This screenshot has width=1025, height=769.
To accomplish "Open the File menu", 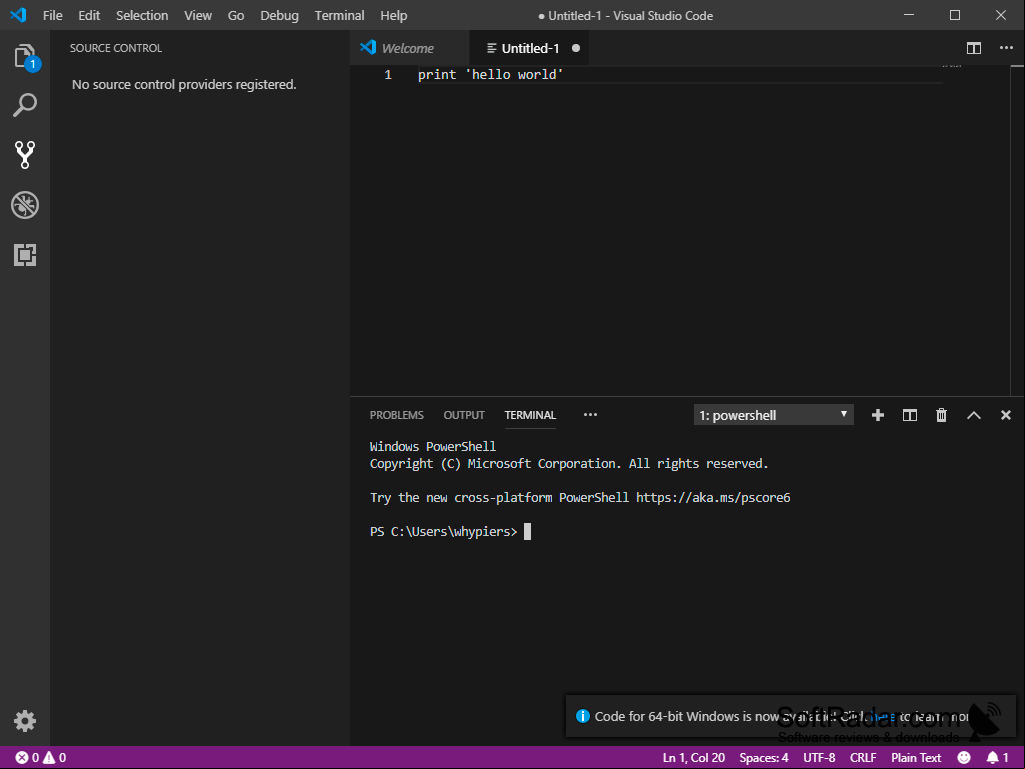I will pos(52,15).
